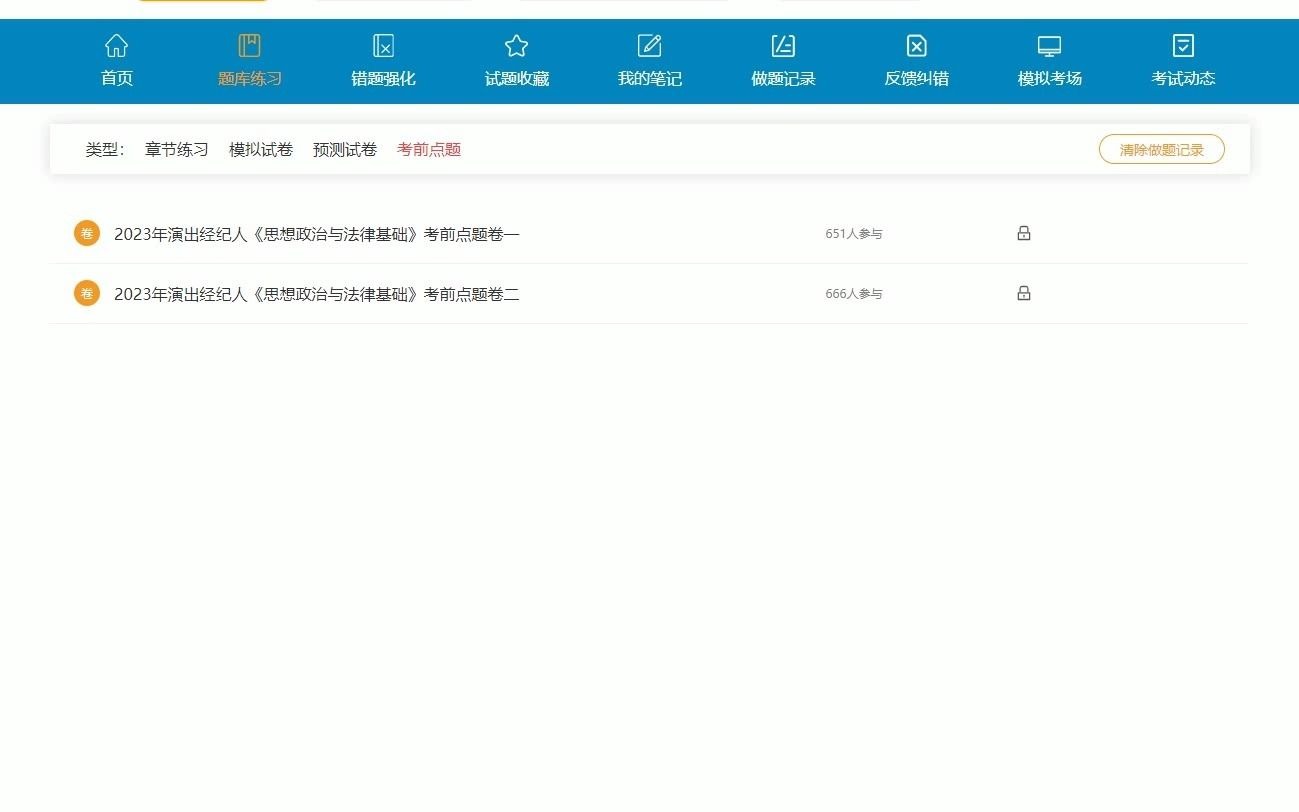Open 2023年演出经纪人考前点题卷二
1299x812 pixels.
[317, 294]
